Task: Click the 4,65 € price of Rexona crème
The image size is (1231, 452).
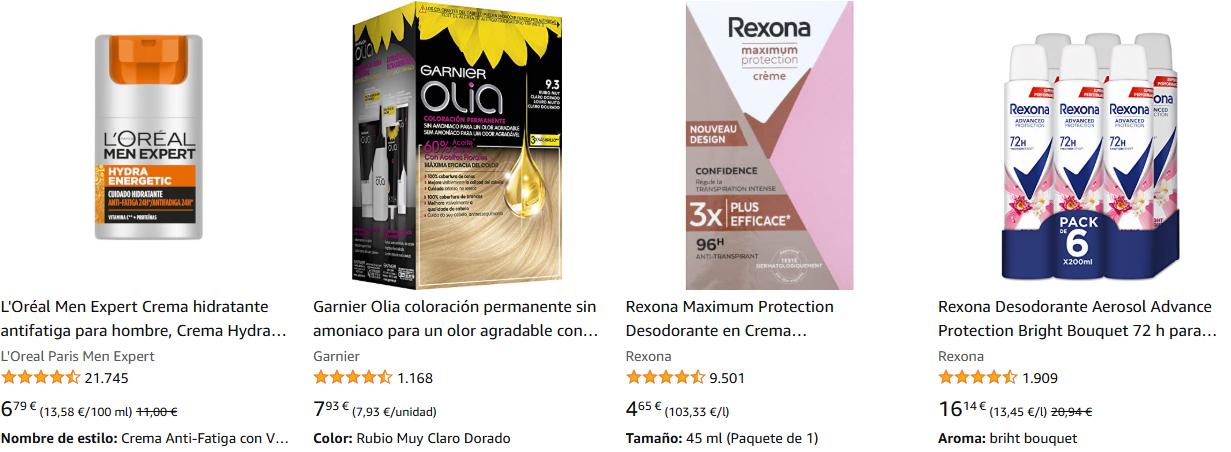Action: pyautogui.click(x=644, y=409)
